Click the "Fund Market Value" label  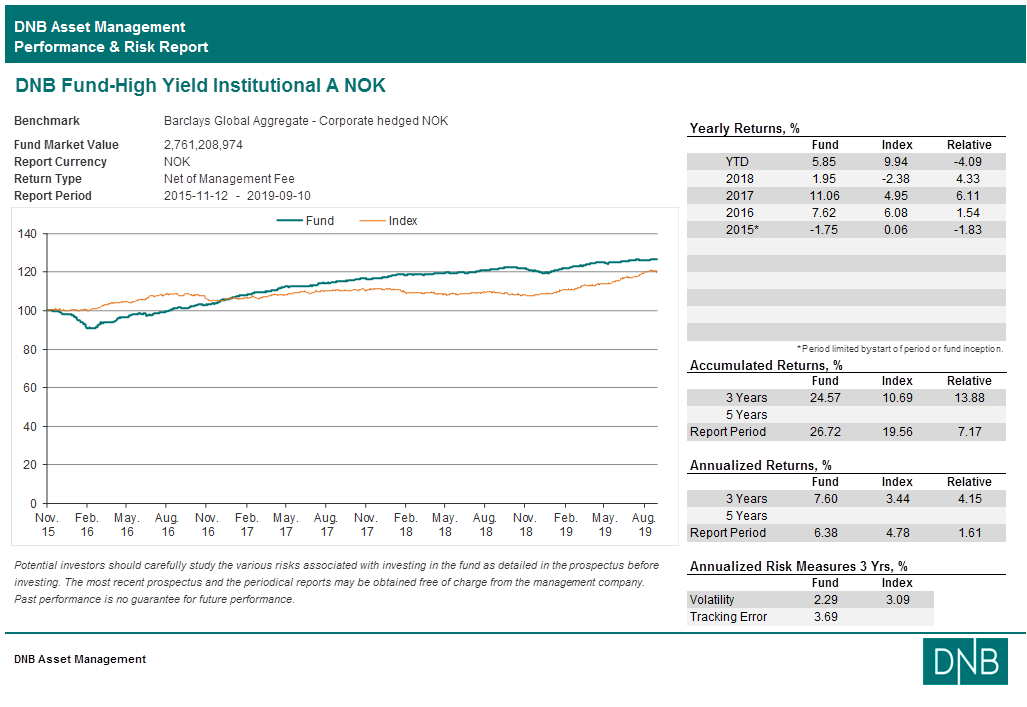66,145
